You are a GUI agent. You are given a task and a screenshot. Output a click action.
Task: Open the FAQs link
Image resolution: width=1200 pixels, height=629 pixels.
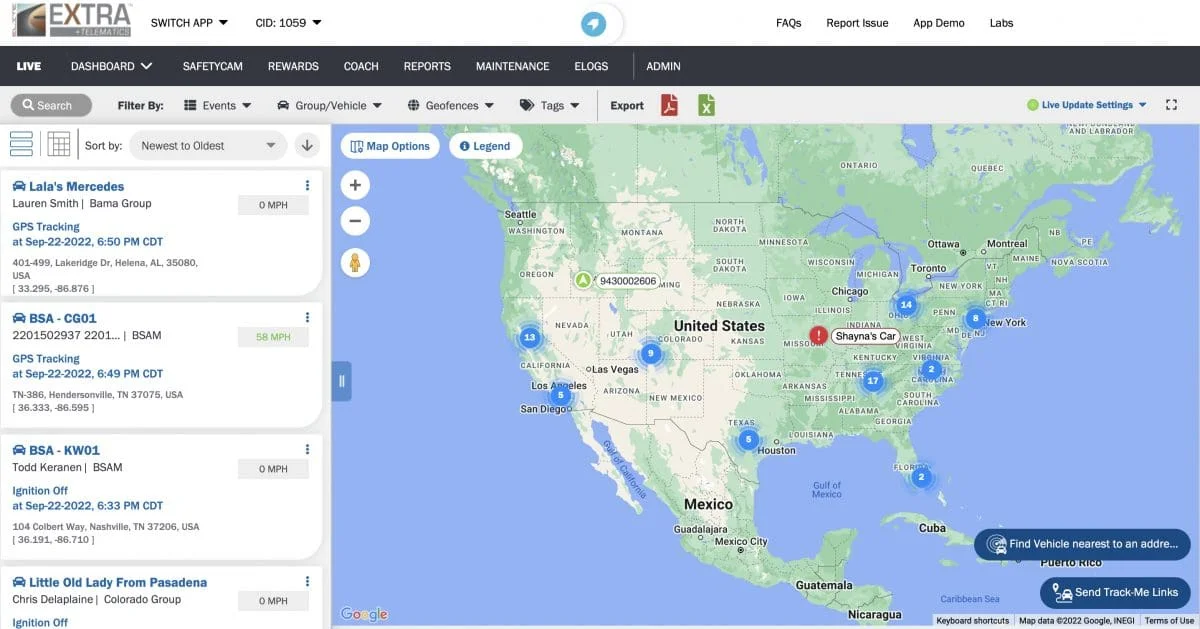pos(789,23)
